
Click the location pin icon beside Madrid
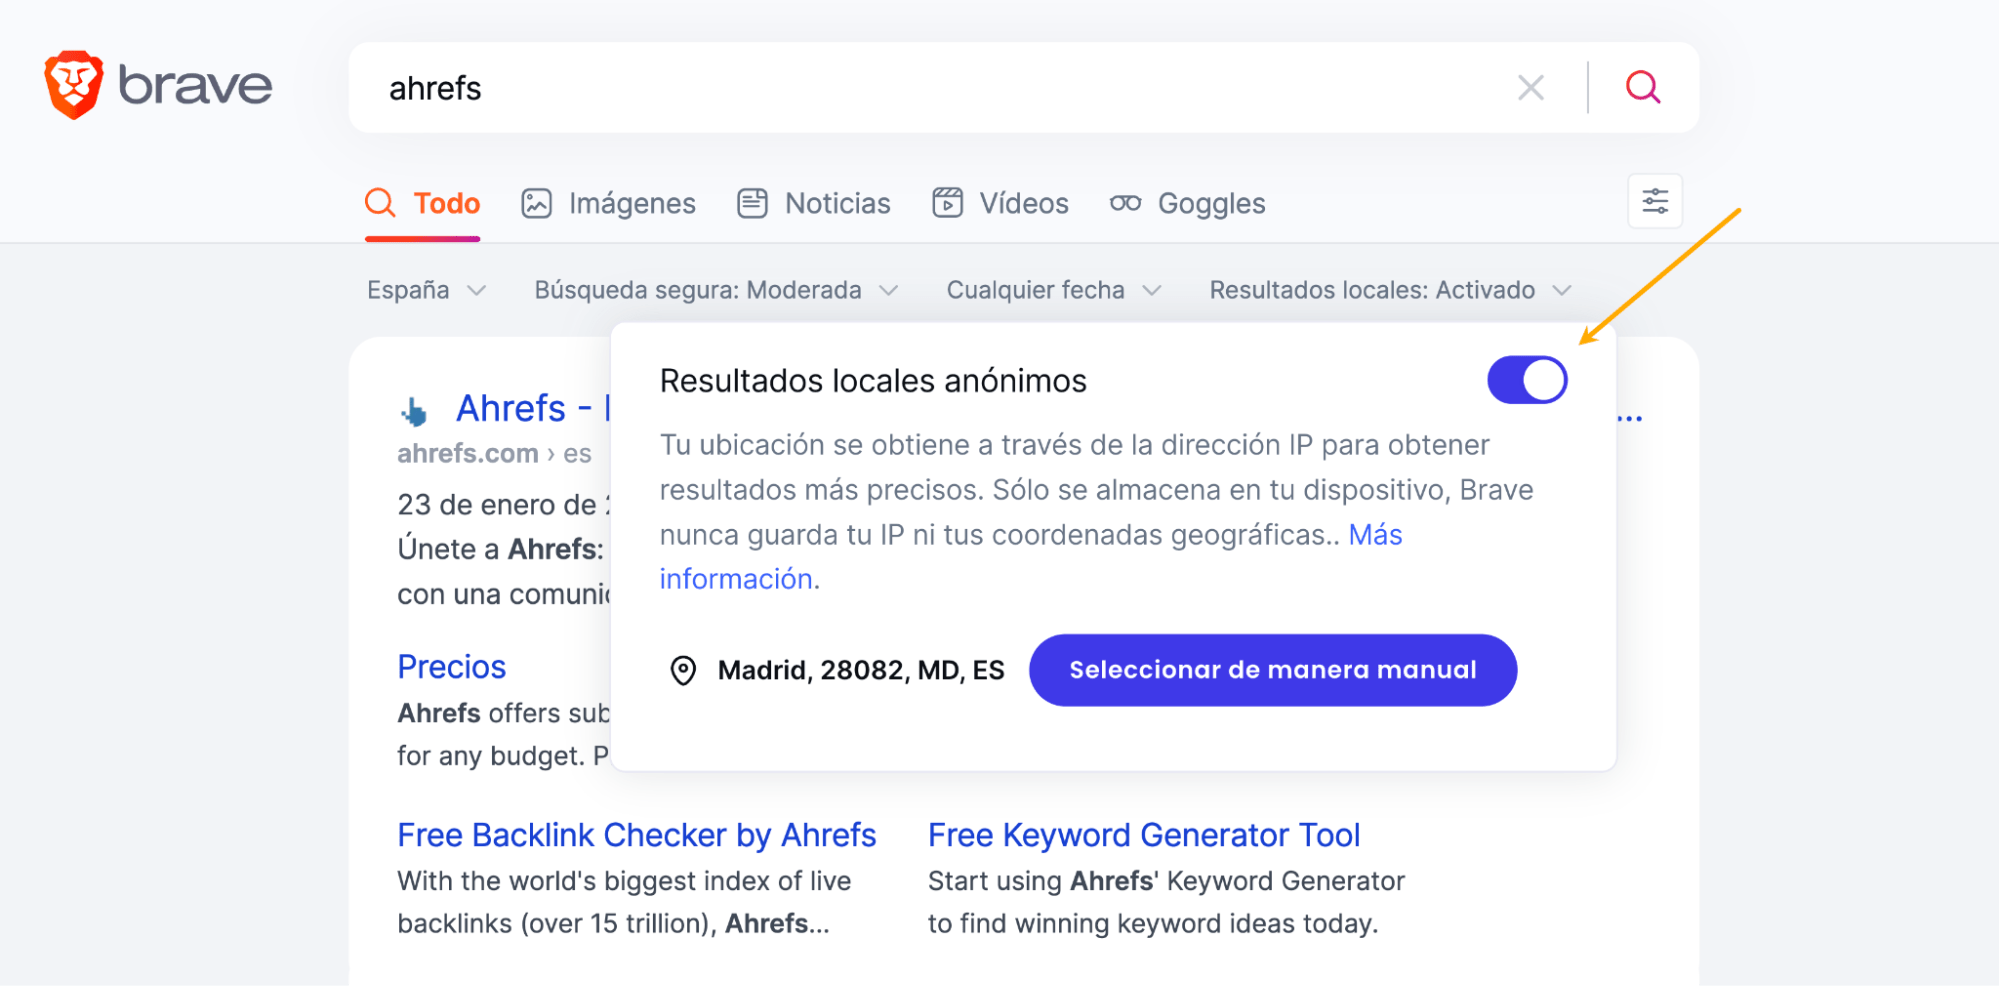coord(683,670)
